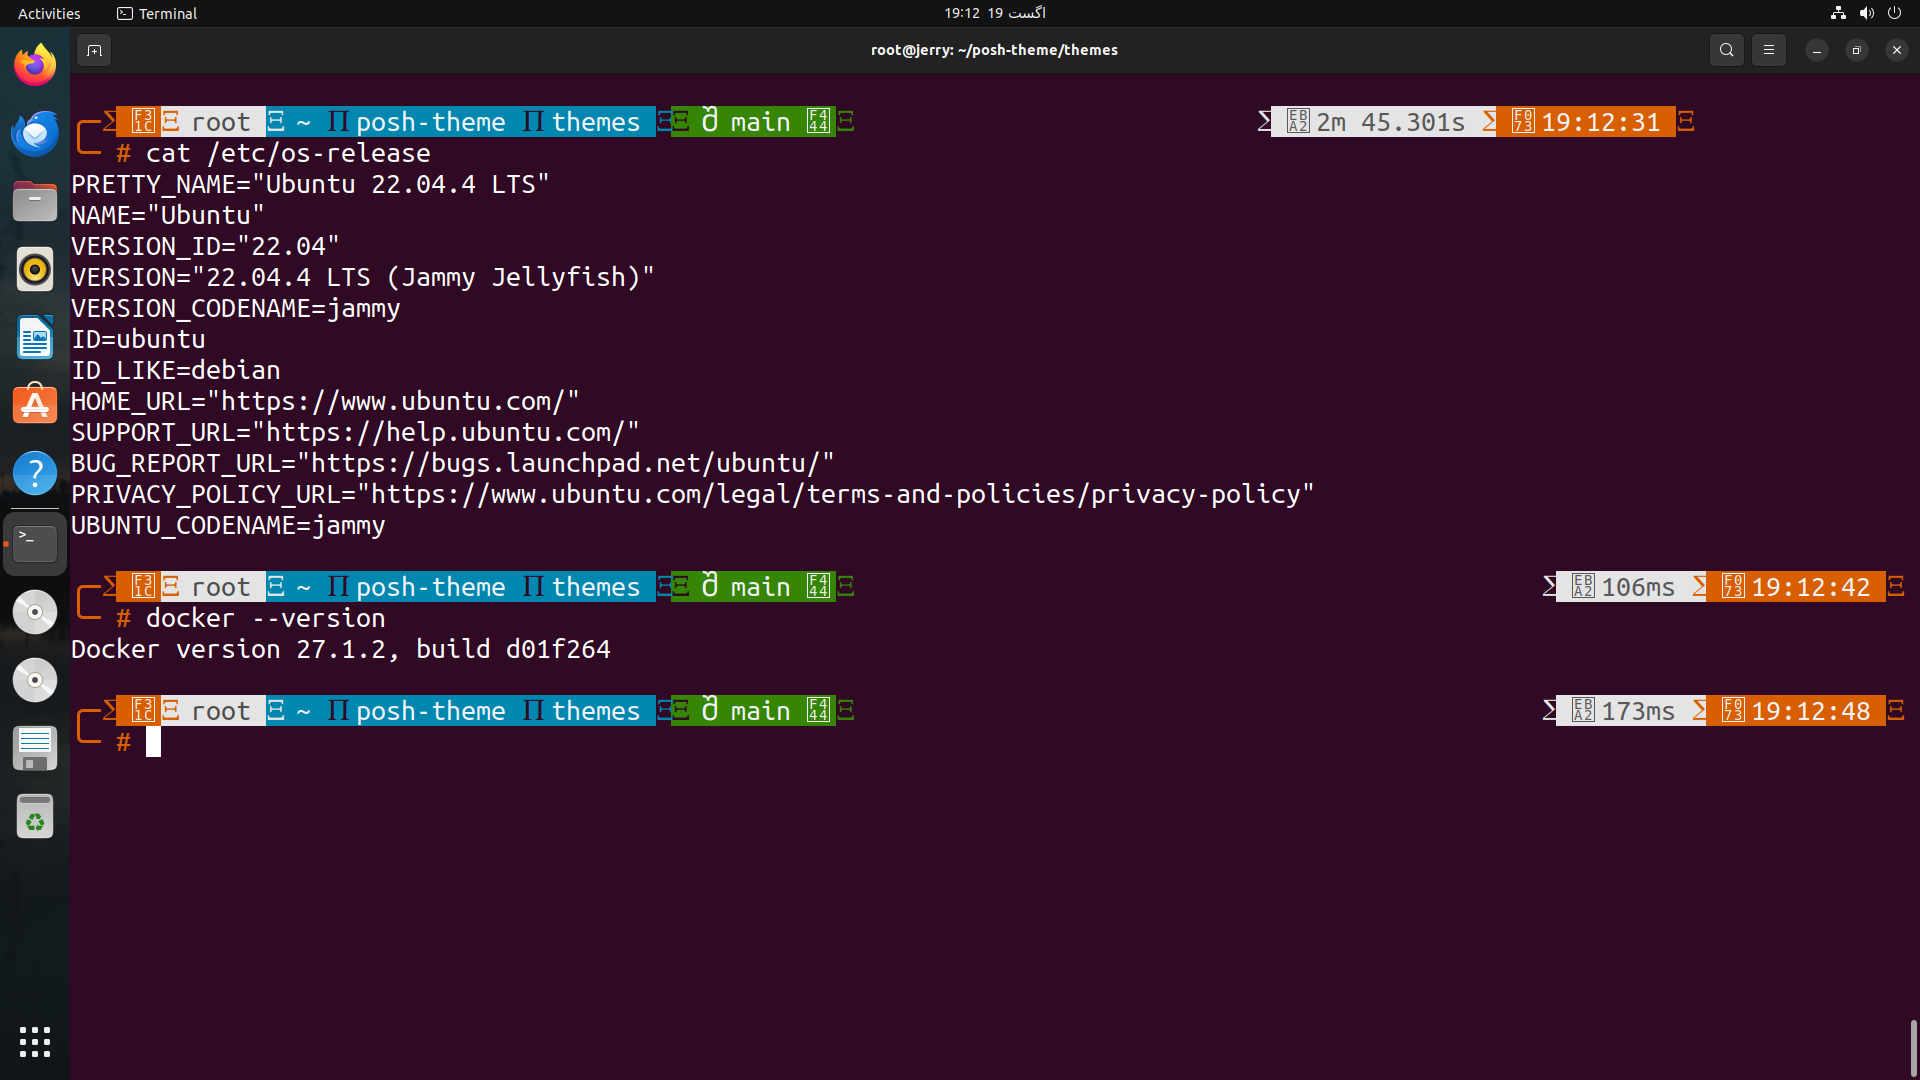Click the SUPPORT_URL help.ubuntu.com line
The height and width of the screenshot is (1080, 1920).
(355, 432)
